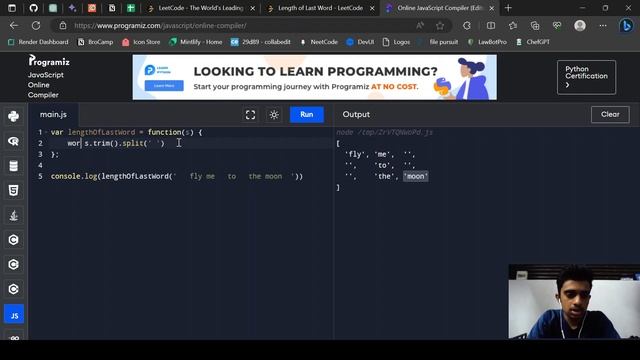
Task: Open 29d89 - collabedit bookmark
Action: (x=261, y=42)
